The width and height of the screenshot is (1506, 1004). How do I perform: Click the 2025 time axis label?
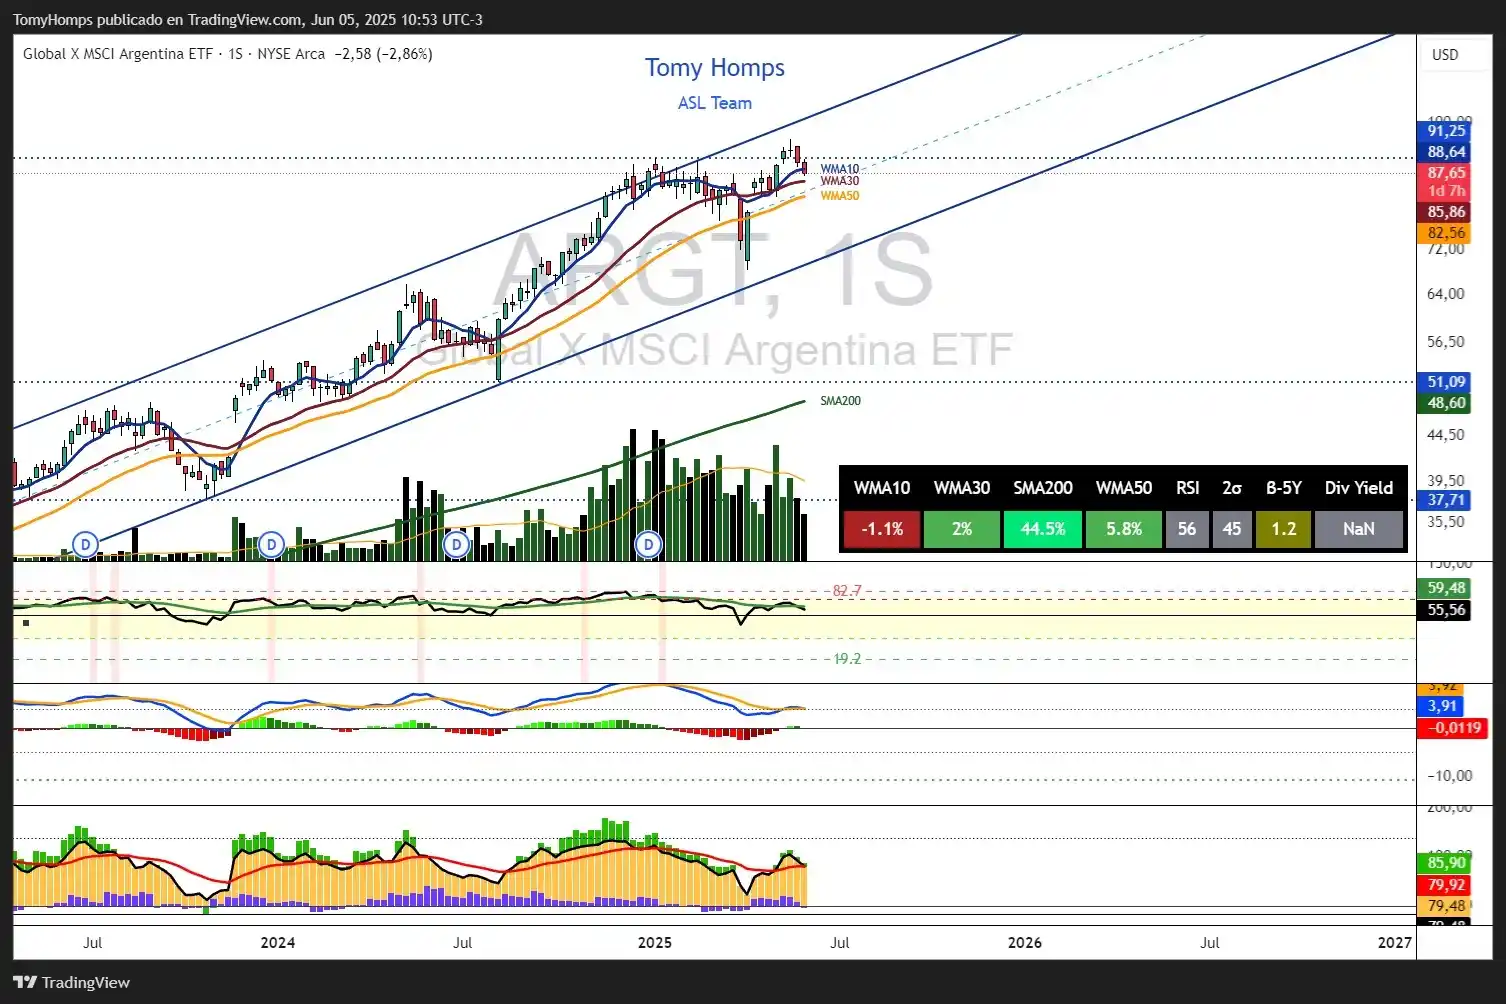coord(655,943)
